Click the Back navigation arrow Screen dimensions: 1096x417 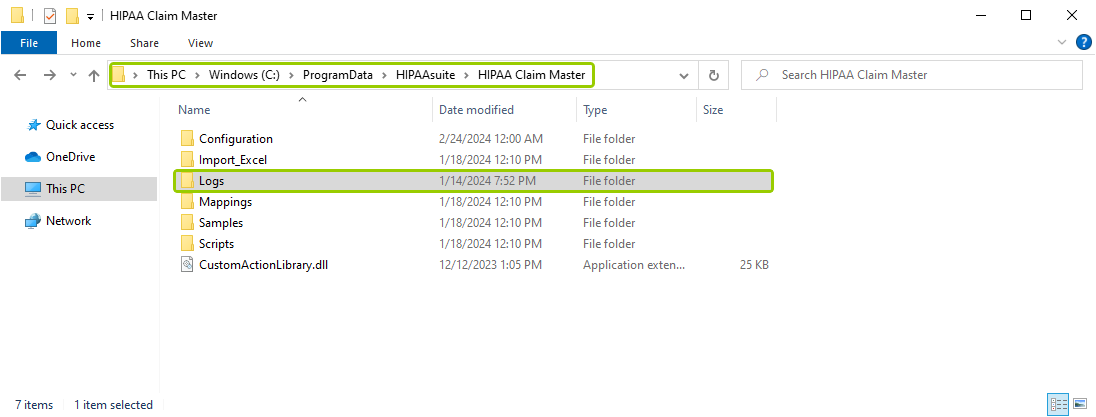[x=20, y=75]
